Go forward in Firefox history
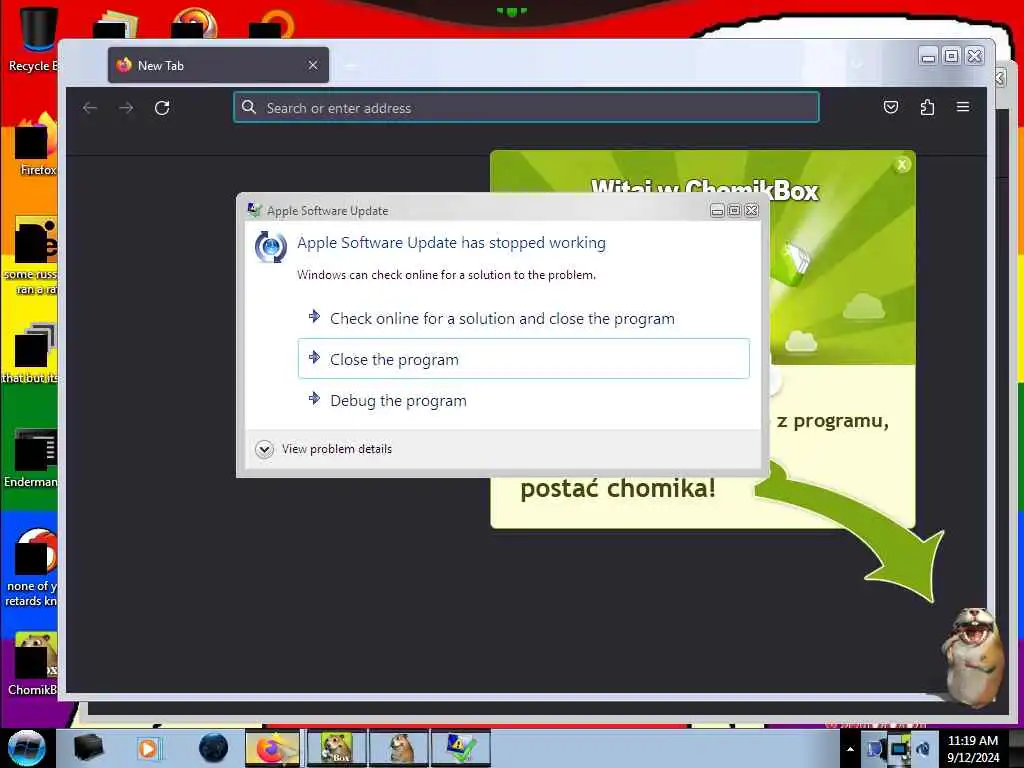The image size is (1024, 768). 126,108
